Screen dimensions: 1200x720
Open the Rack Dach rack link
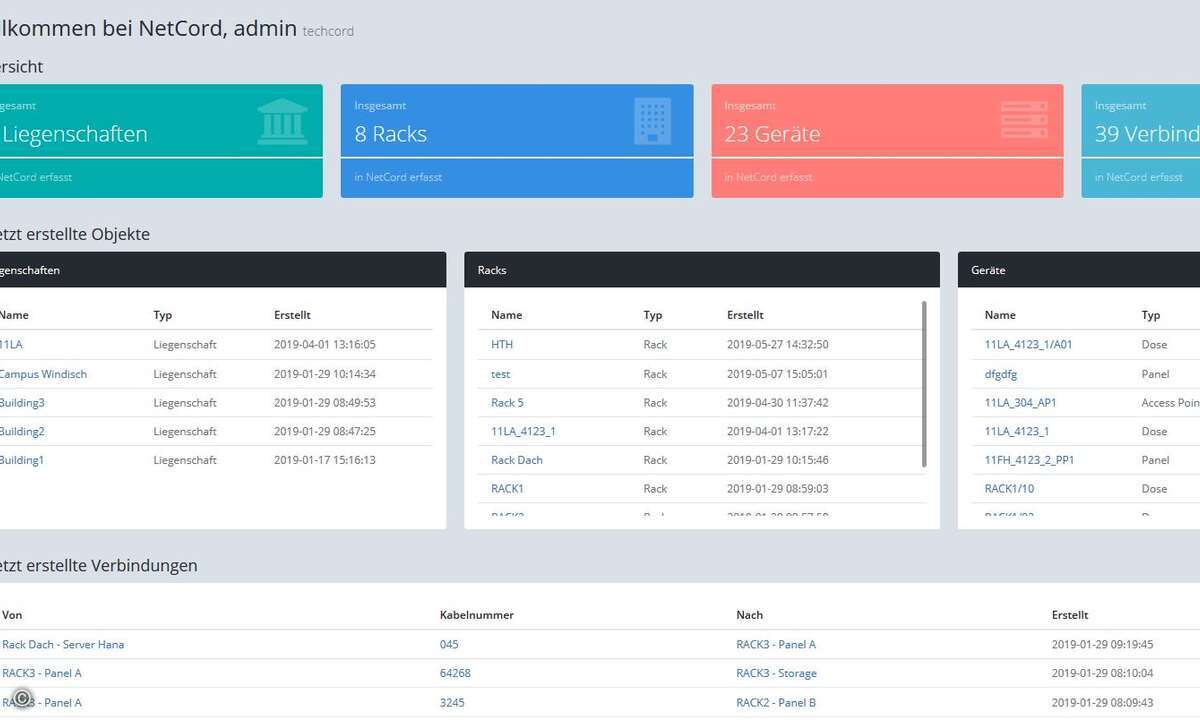pos(517,460)
